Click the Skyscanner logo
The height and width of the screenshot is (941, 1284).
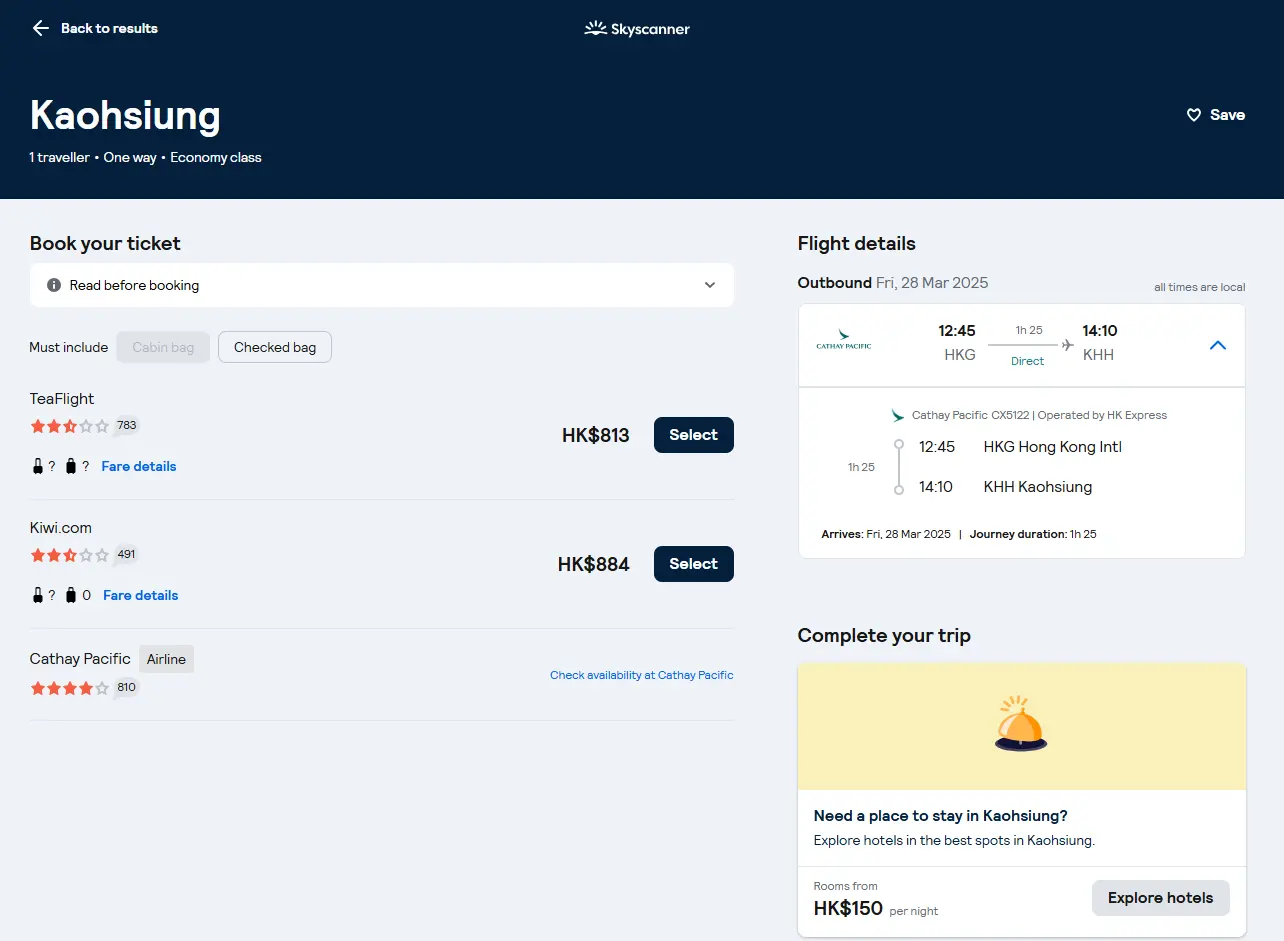(637, 28)
